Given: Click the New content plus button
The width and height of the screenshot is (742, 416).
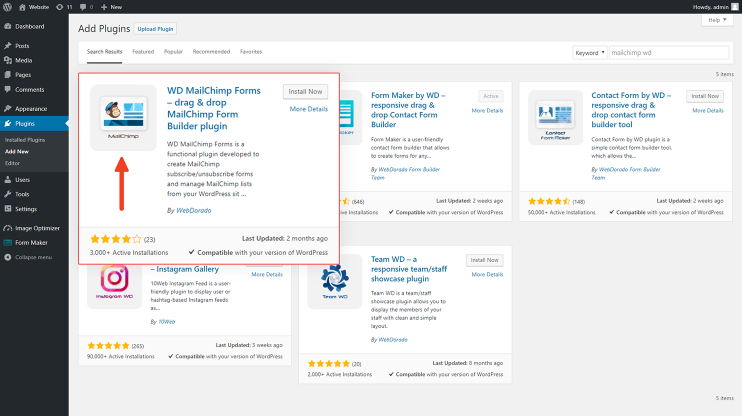Looking at the screenshot, I should (111, 7).
